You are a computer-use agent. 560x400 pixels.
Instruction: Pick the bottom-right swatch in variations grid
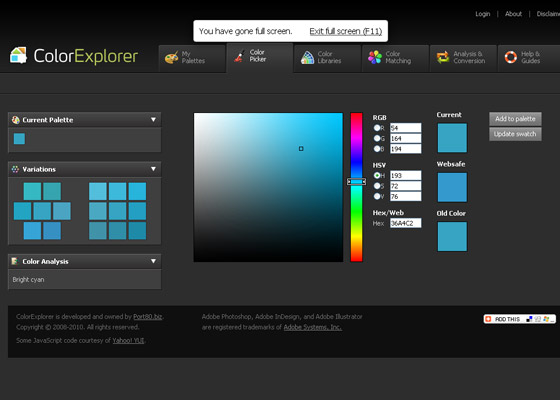click(x=137, y=230)
